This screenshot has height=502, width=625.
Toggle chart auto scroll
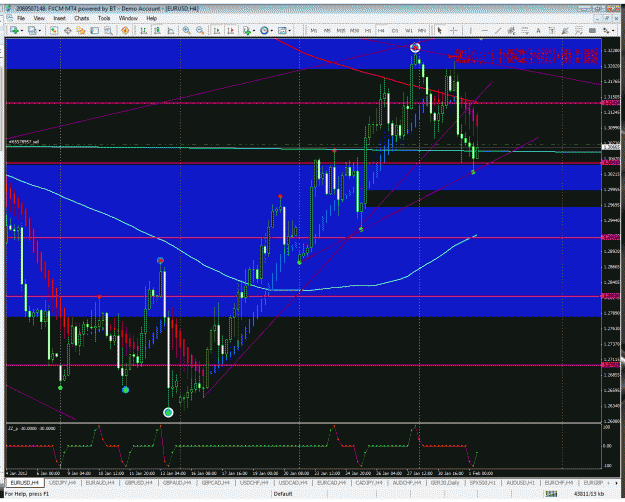coord(217,30)
